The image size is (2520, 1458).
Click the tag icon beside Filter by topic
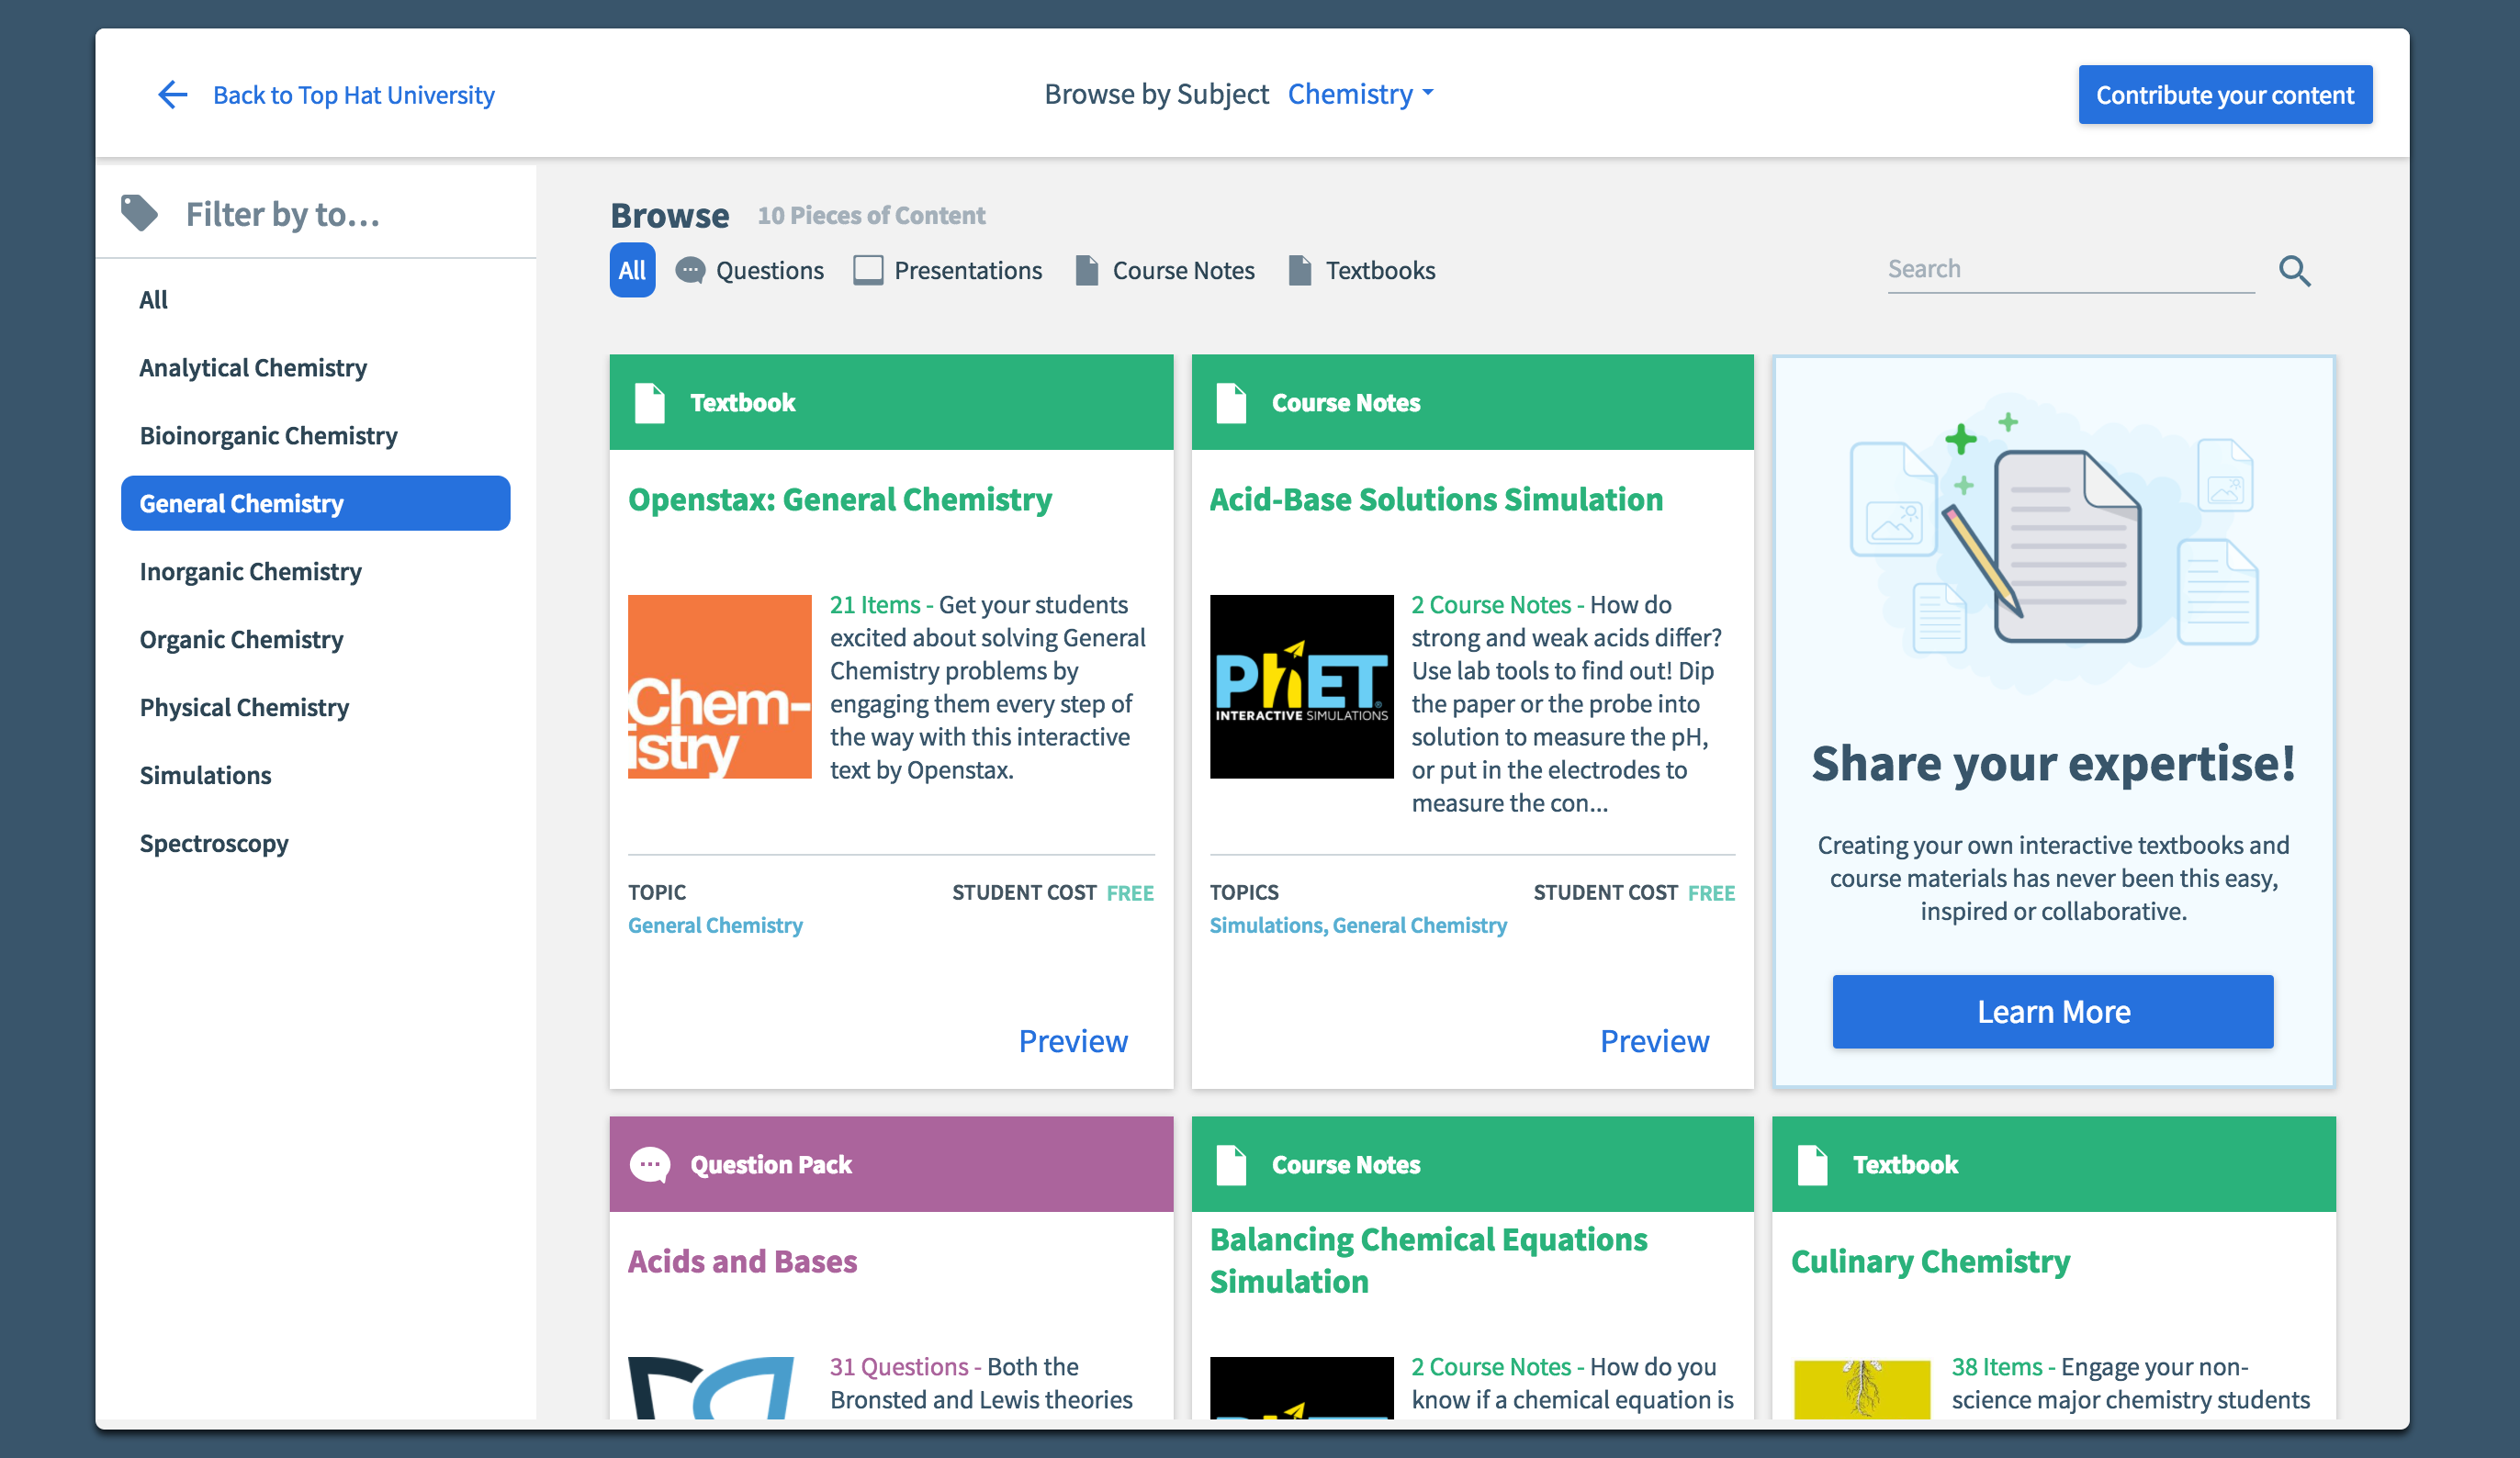click(139, 213)
